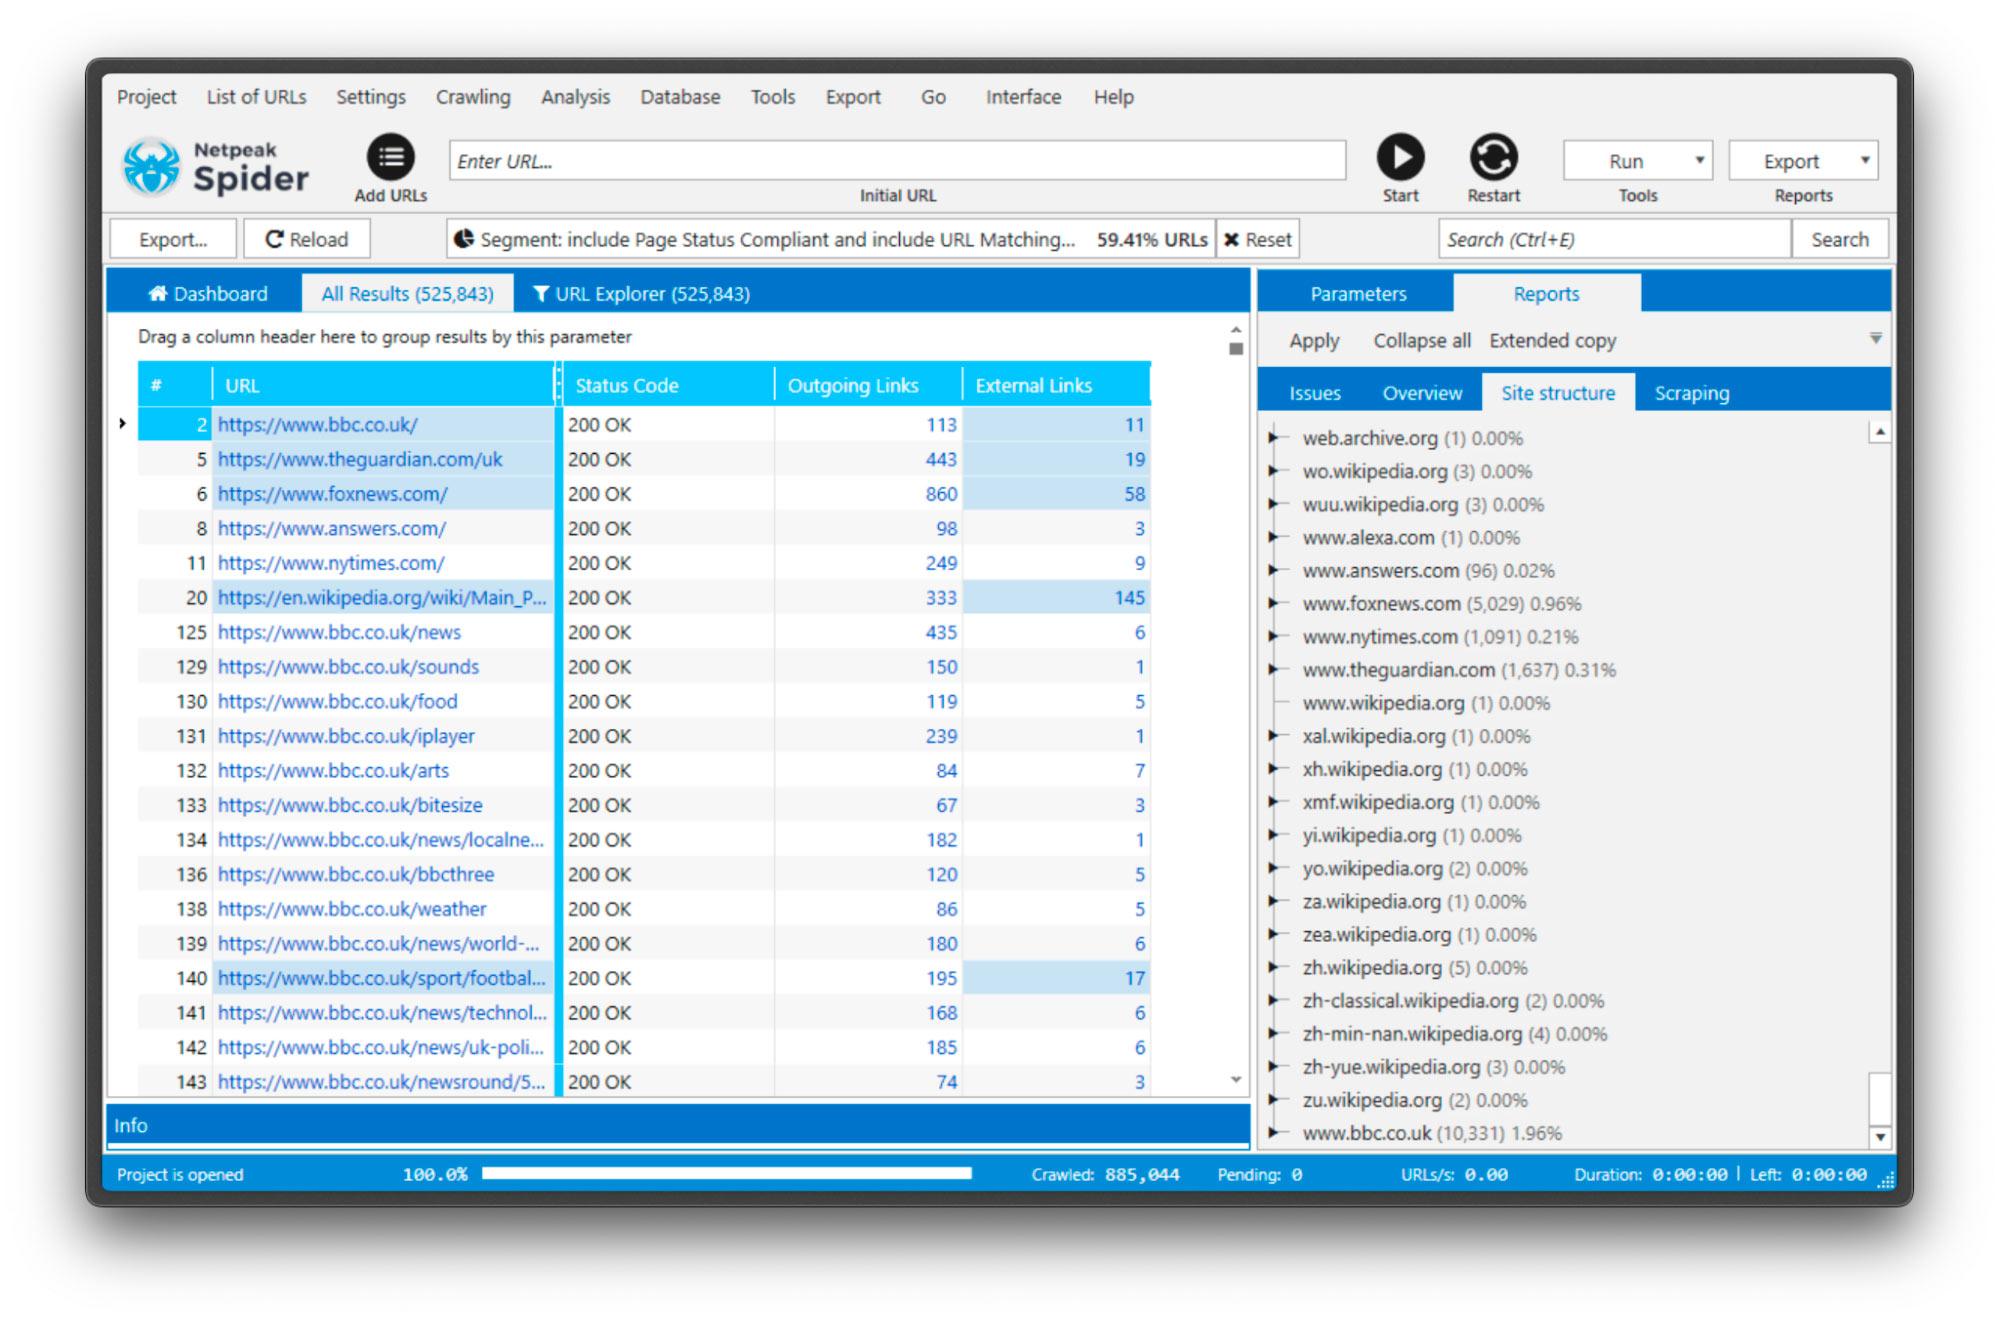Switch to the Parameters tab
The height and width of the screenshot is (1320, 1999).
coord(1357,293)
